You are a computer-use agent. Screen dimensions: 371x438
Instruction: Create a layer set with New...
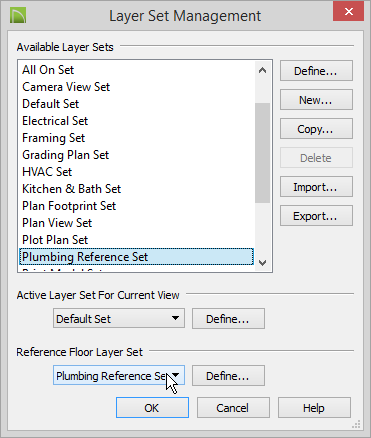coord(316,100)
